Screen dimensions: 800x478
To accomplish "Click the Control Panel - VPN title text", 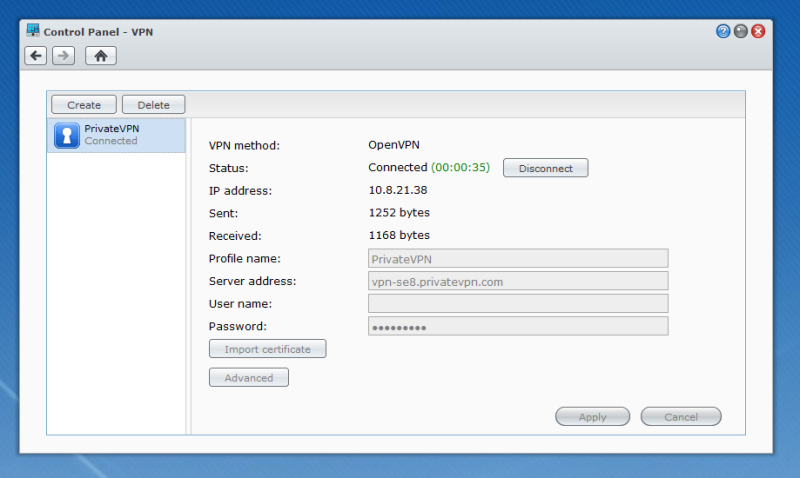I will [98, 32].
